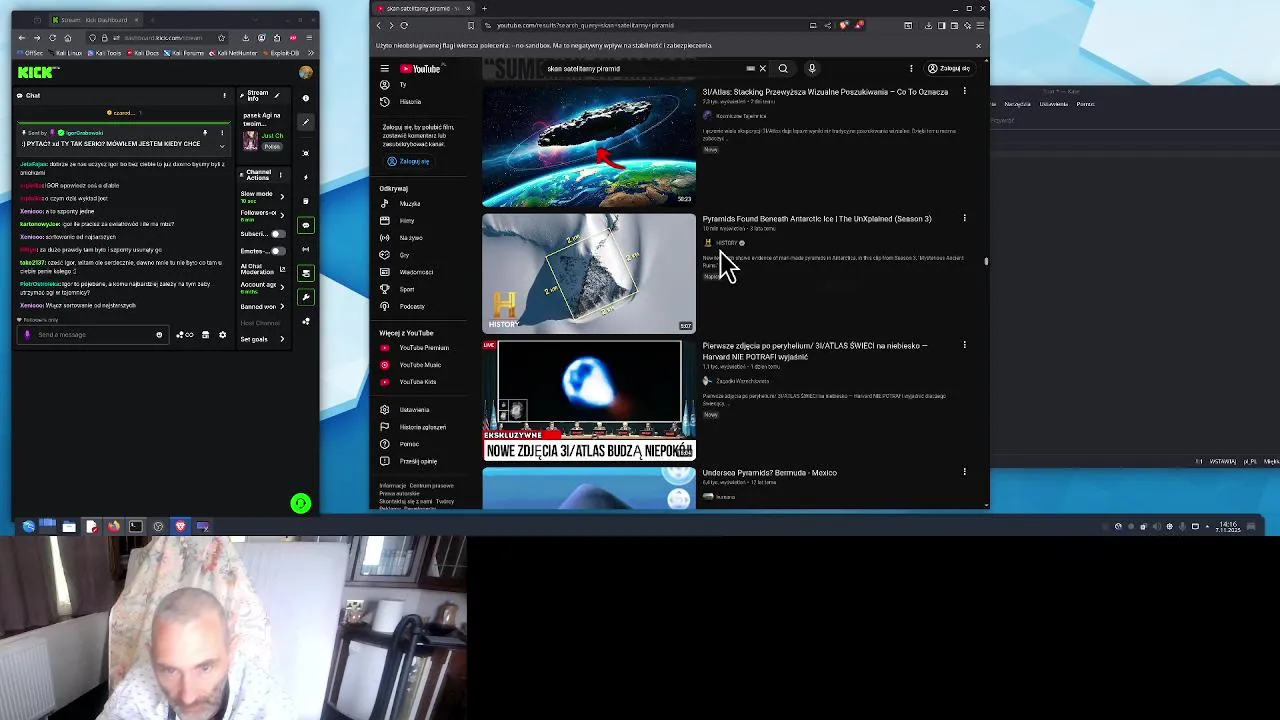The width and height of the screenshot is (1280, 720).
Task: Open Pomoc in YouTube sidebar
Action: 409,444
